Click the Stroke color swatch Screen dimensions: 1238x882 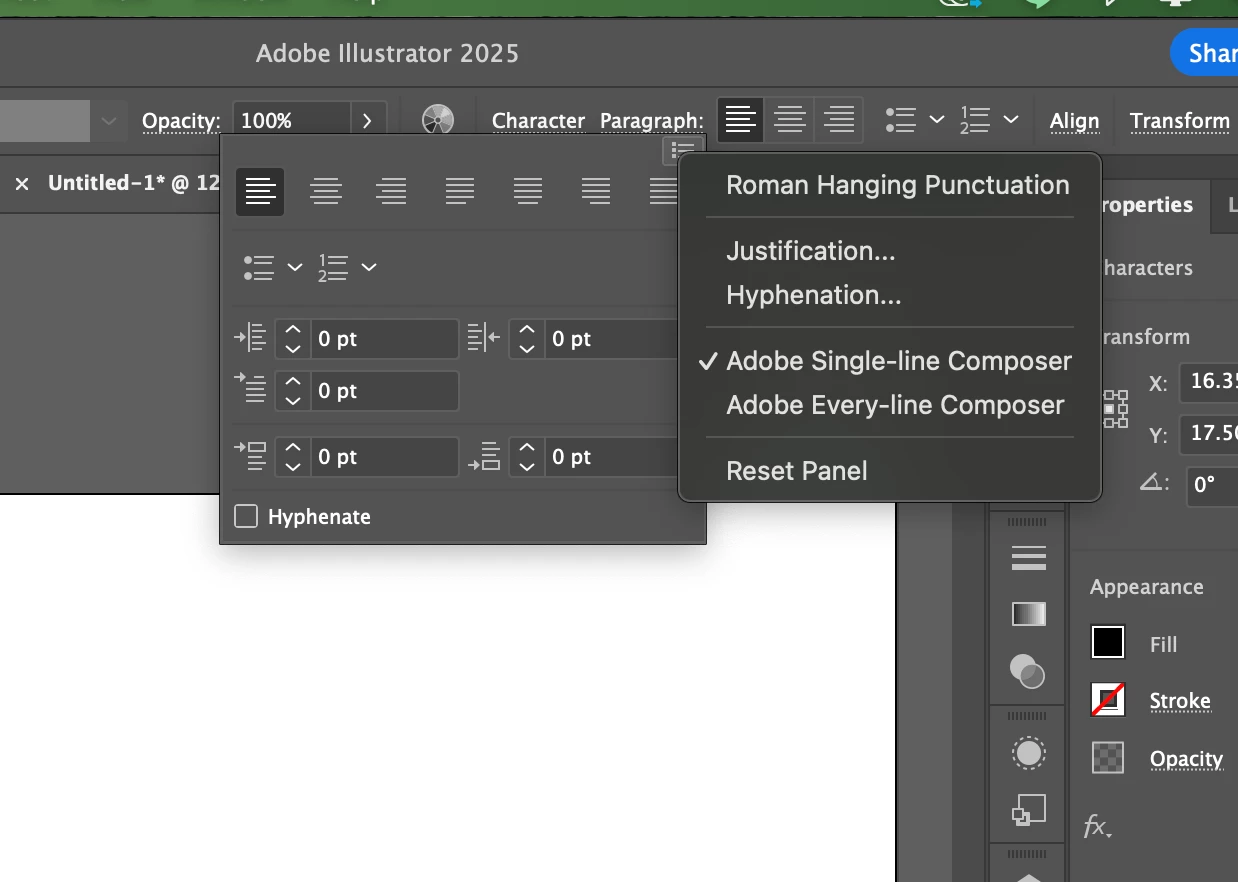pyautogui.click(x=1108, y=700)
